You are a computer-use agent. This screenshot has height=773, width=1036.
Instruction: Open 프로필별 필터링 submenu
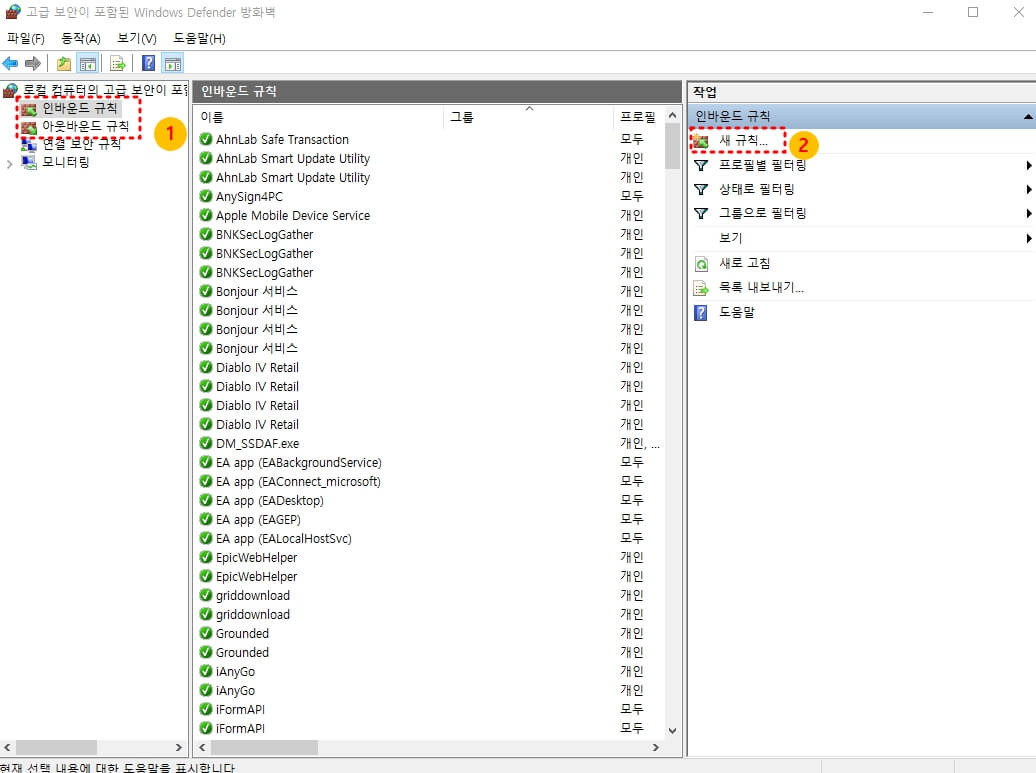pyautogui.click(x=762, y=165)
